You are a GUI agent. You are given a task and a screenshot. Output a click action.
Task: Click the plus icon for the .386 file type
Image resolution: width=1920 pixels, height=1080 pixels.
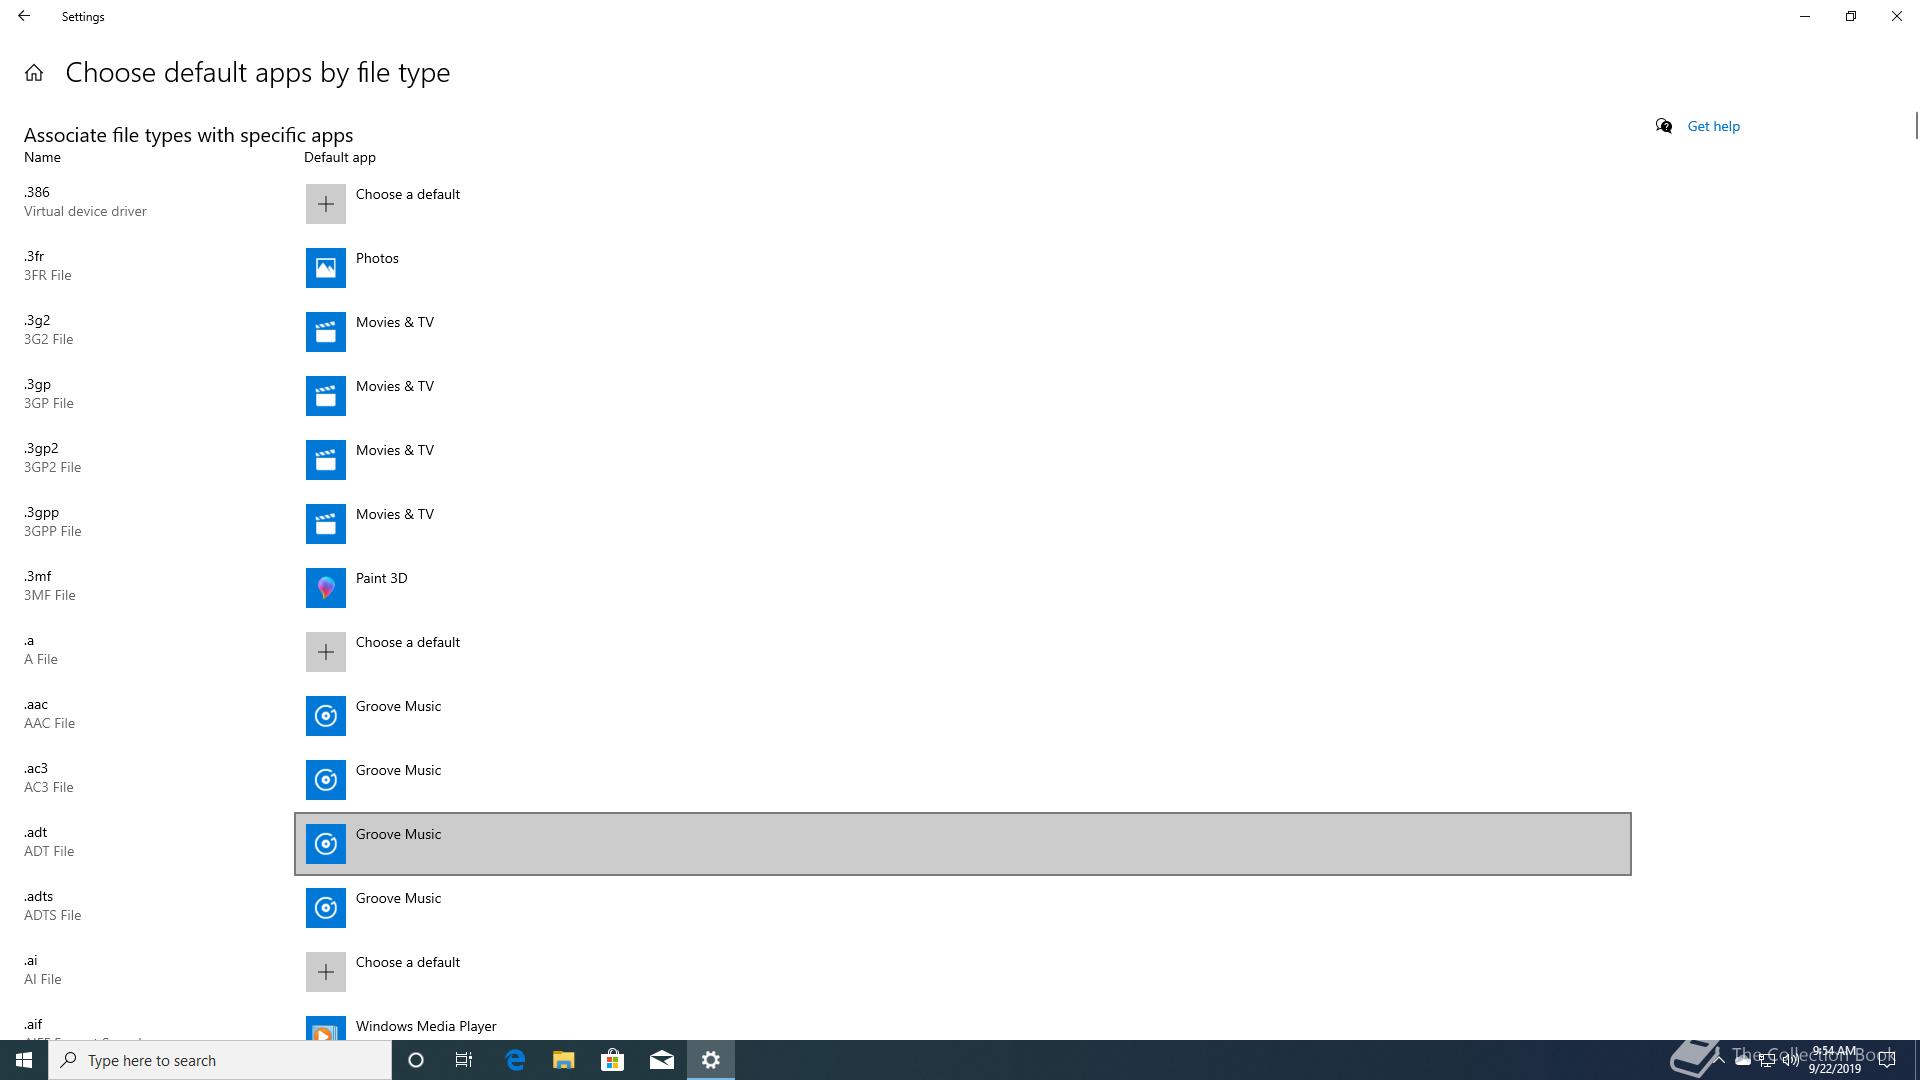[x=326, y=204]
